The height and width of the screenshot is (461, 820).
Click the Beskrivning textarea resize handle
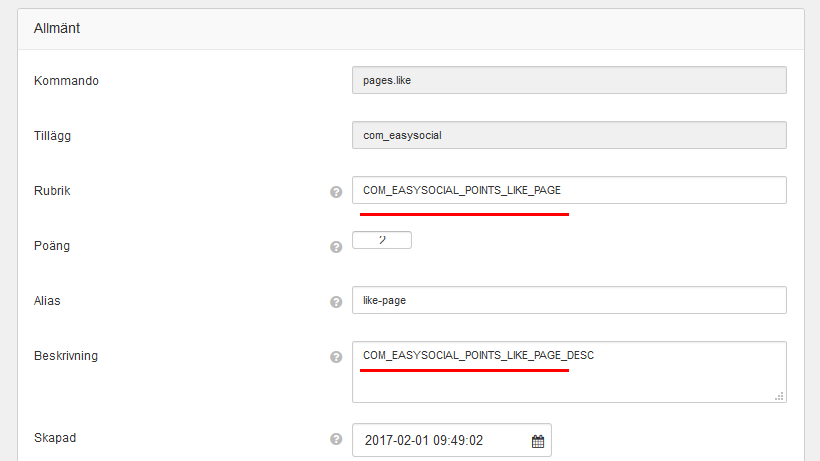click(779, 396)
